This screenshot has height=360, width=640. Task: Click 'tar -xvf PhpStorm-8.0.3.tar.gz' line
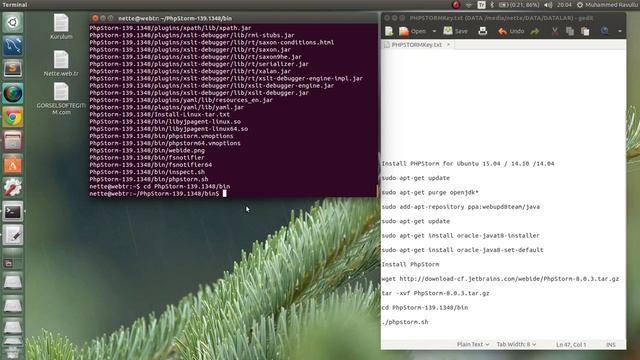pos(435,293)
